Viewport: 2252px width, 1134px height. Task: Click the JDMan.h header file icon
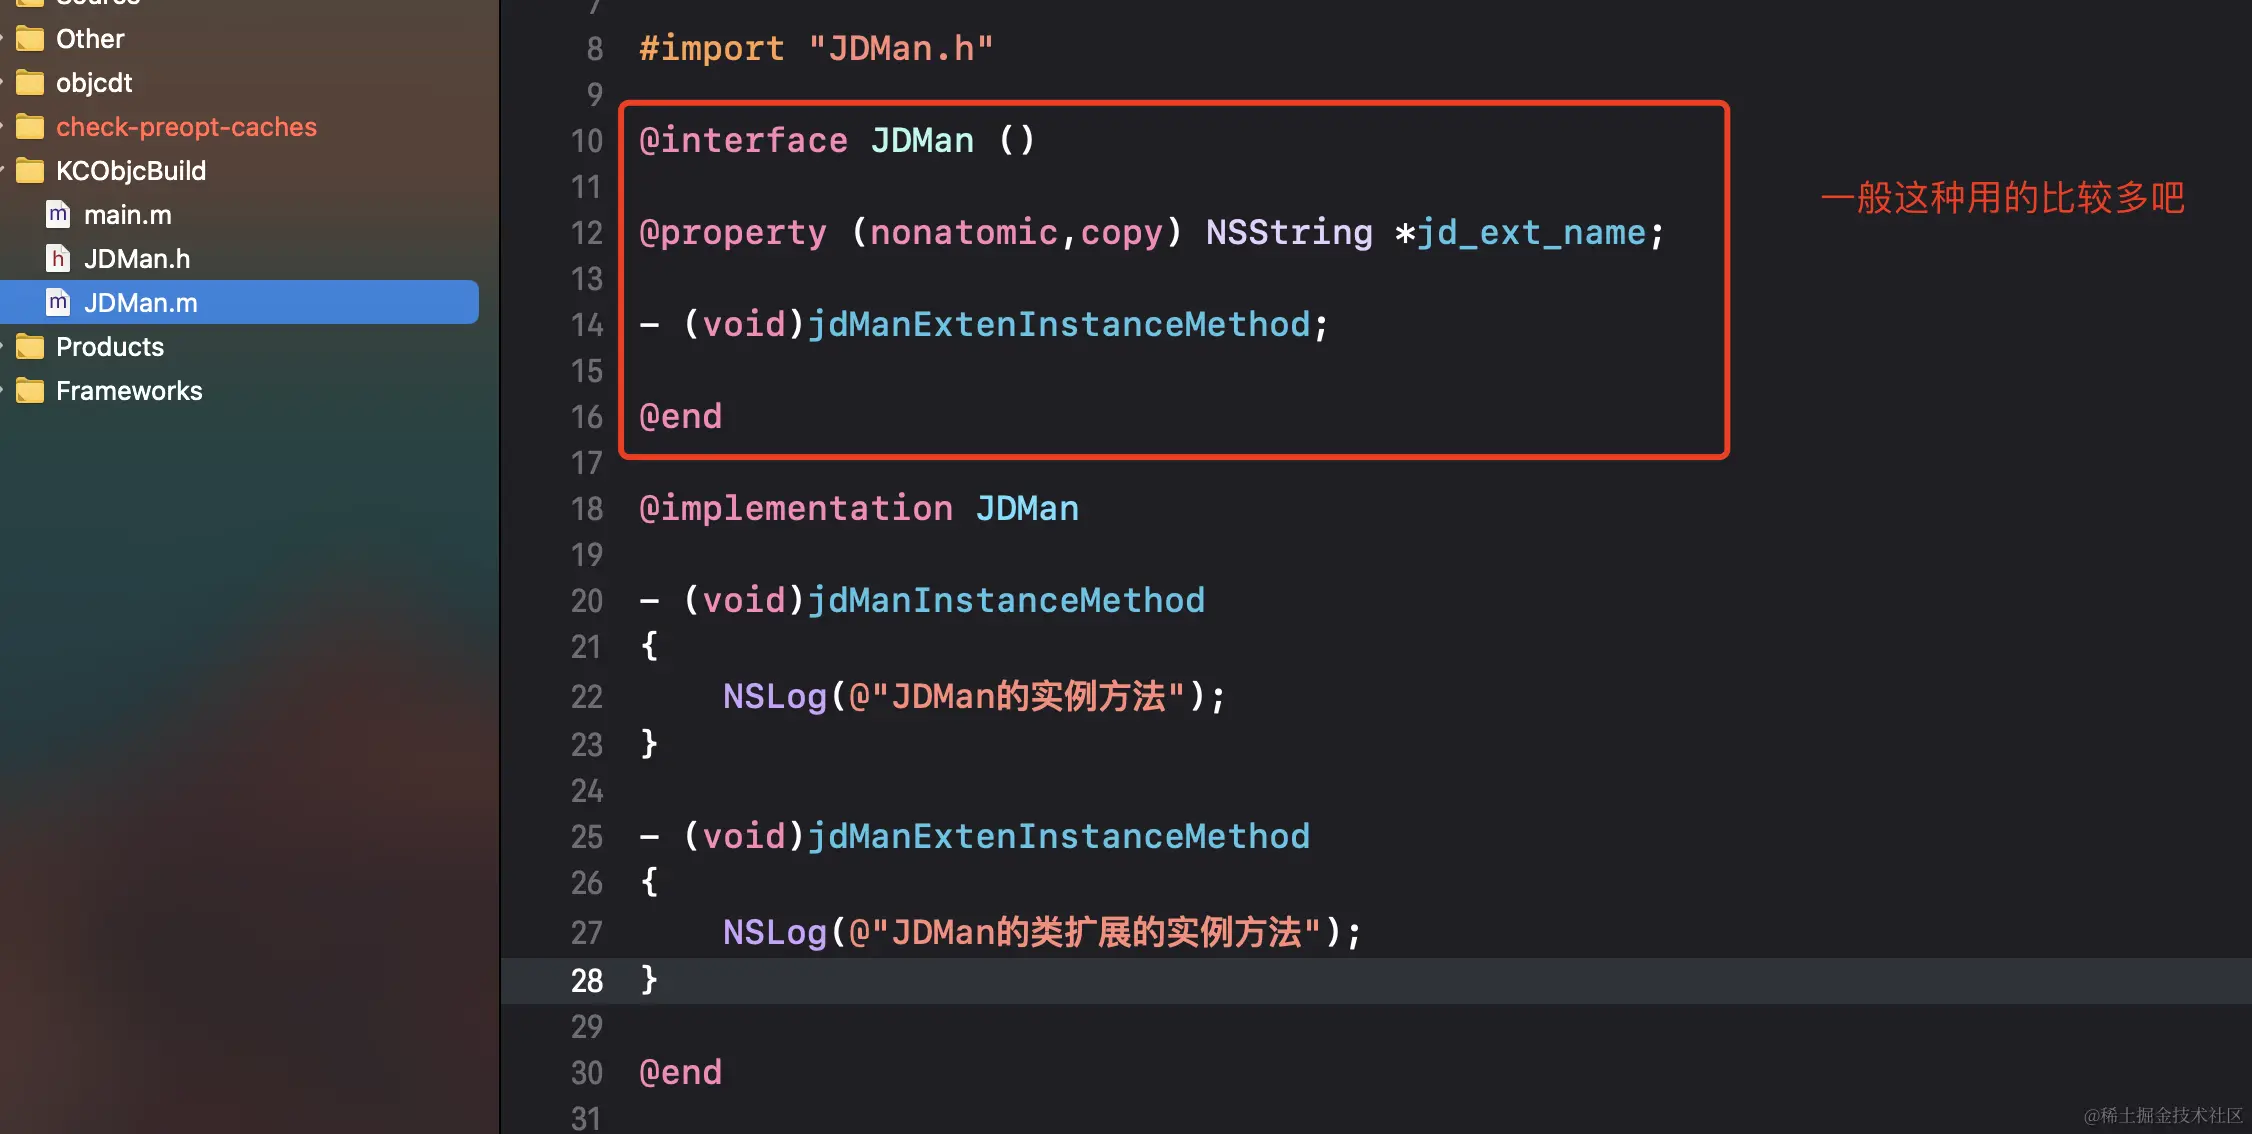click(x=57, y=258)
